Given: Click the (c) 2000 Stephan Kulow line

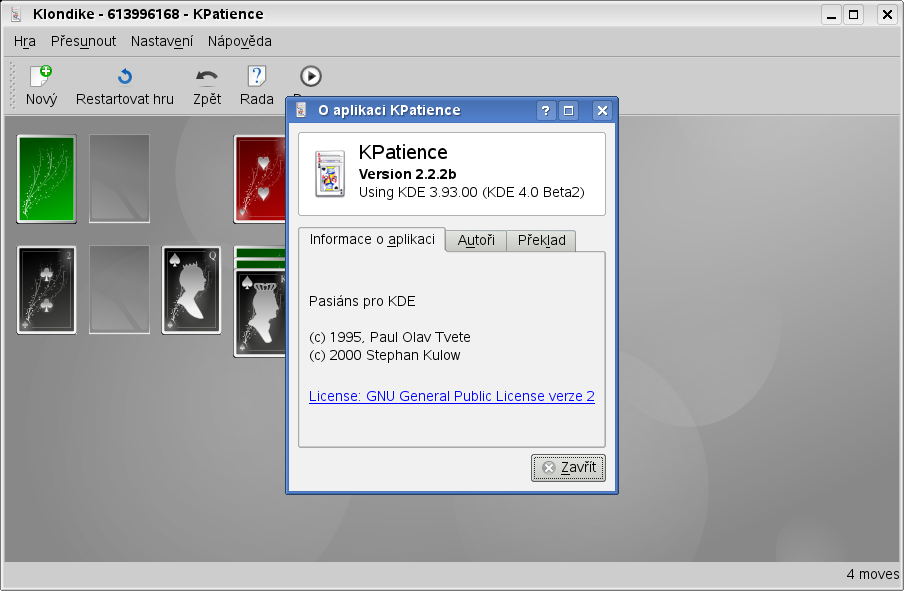Looking at the screenshot, I should [x=385, y=355].
